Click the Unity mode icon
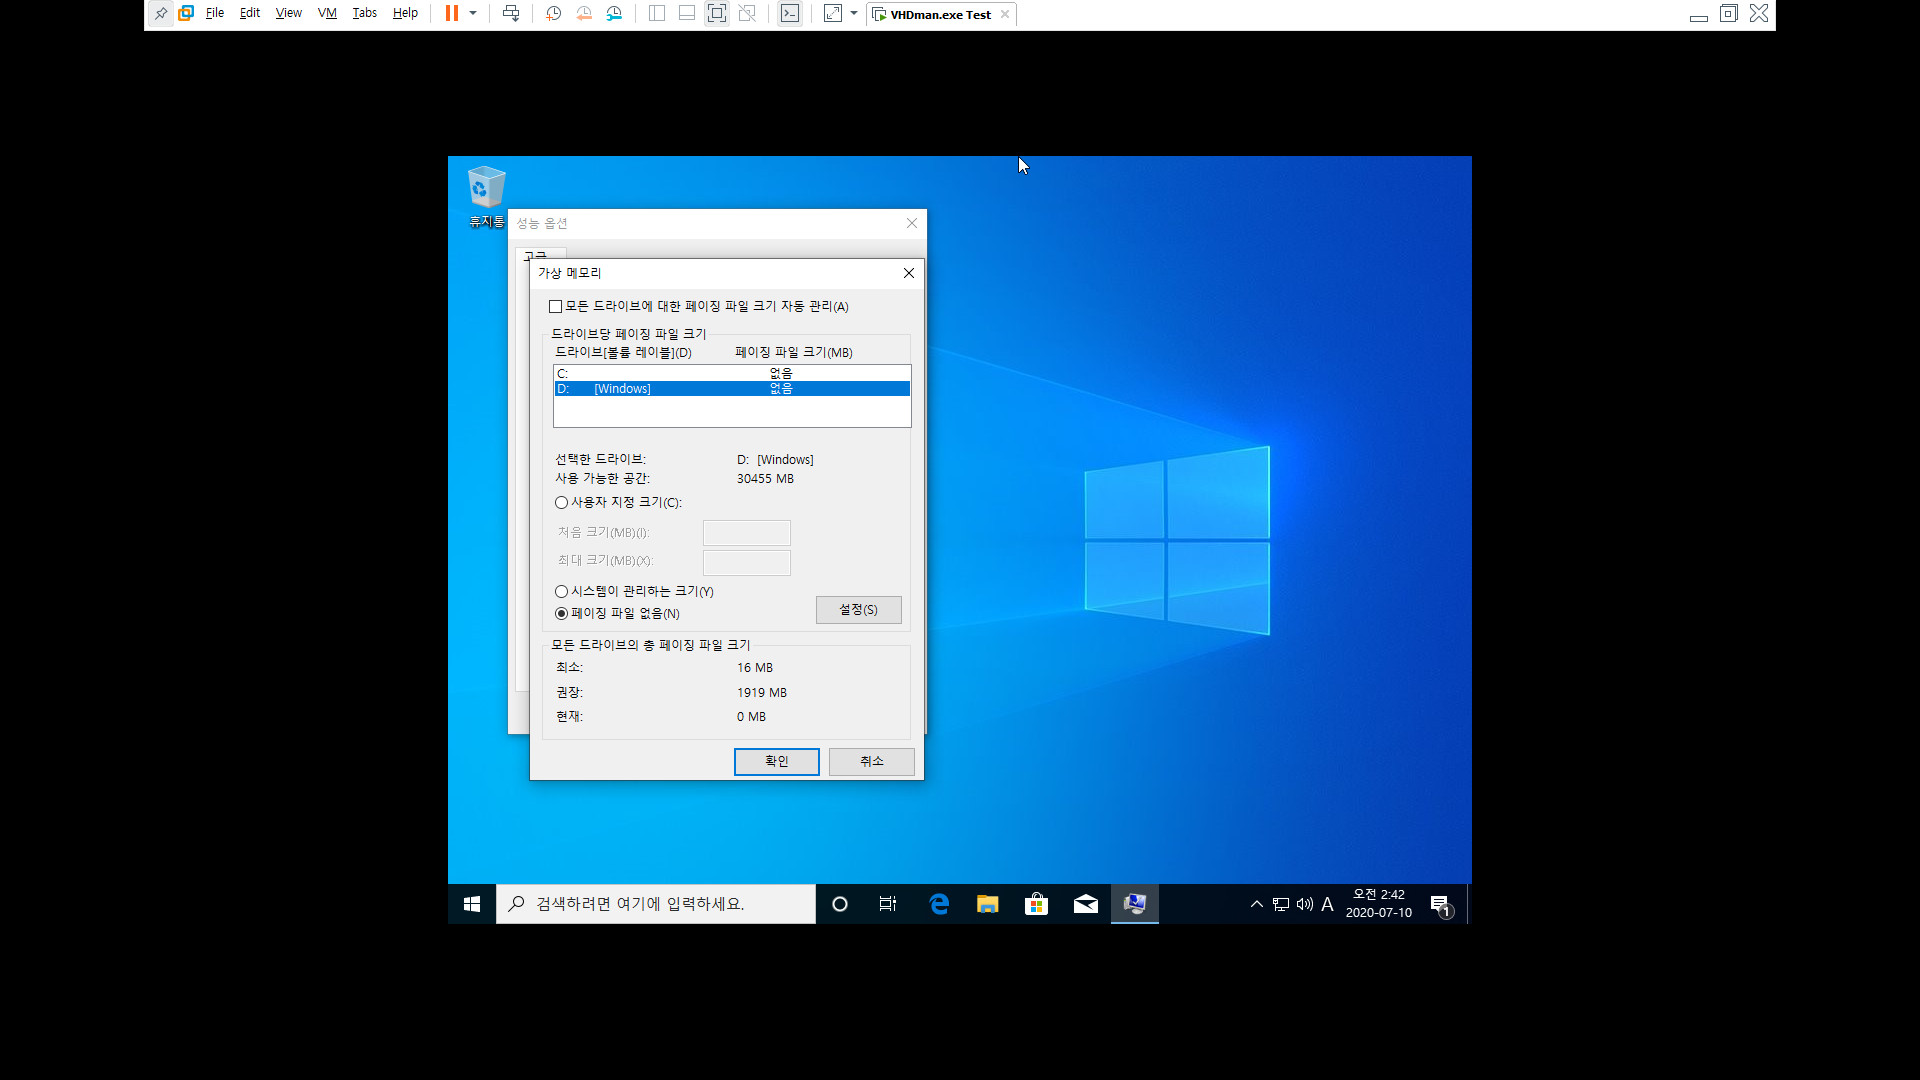Viewport: 1920px width, 1080px height. click(747, 14)
